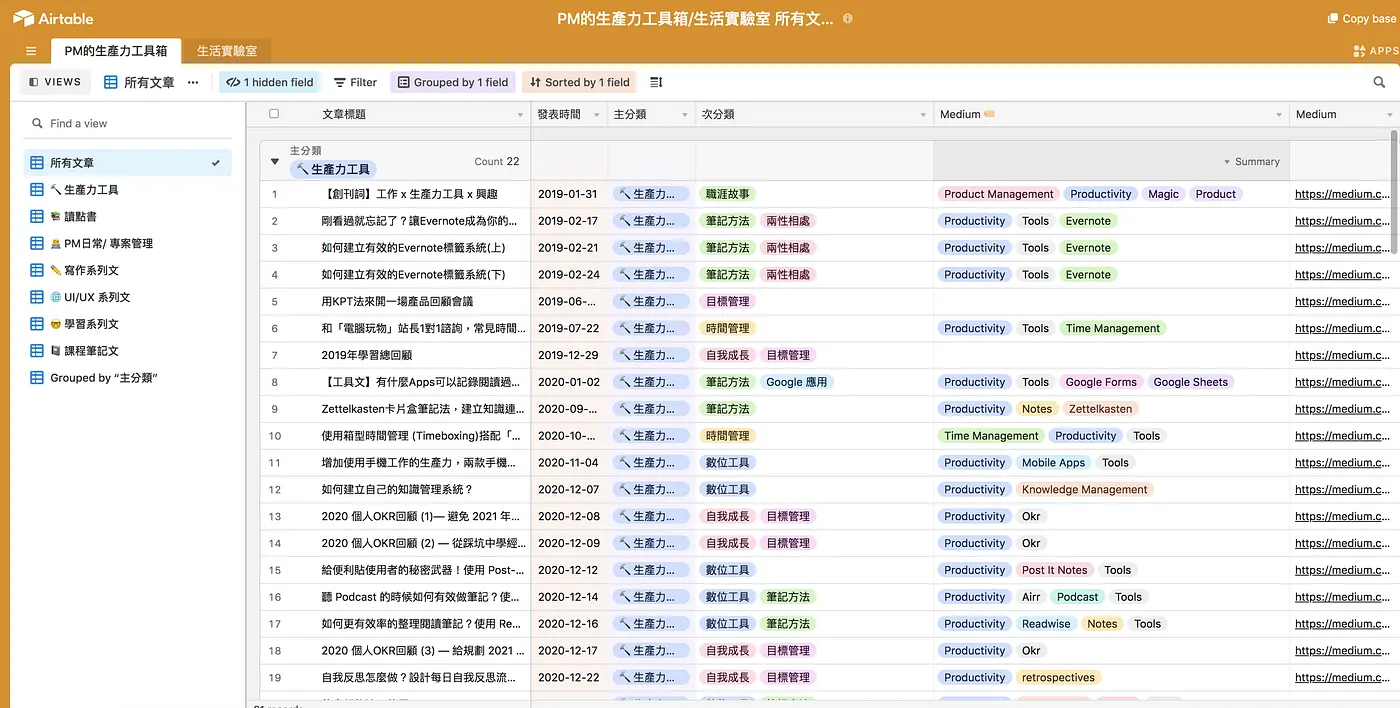Click the 課程筆記文 view grid icon
This screenshot has height=708, width=1400.
point(37,351)
